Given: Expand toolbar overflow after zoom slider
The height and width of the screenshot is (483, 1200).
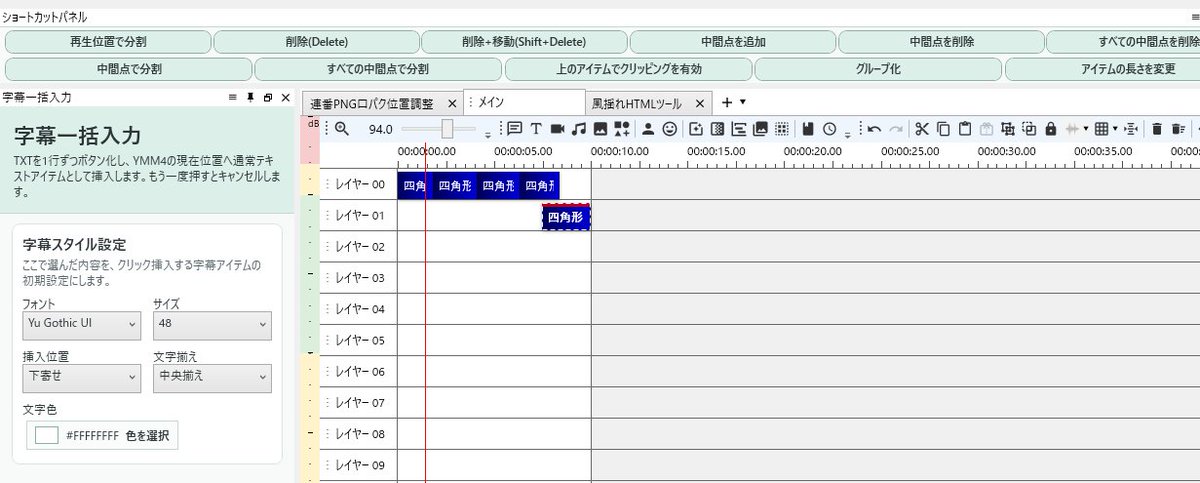Looking at the screenshot, I should [488, 133].
